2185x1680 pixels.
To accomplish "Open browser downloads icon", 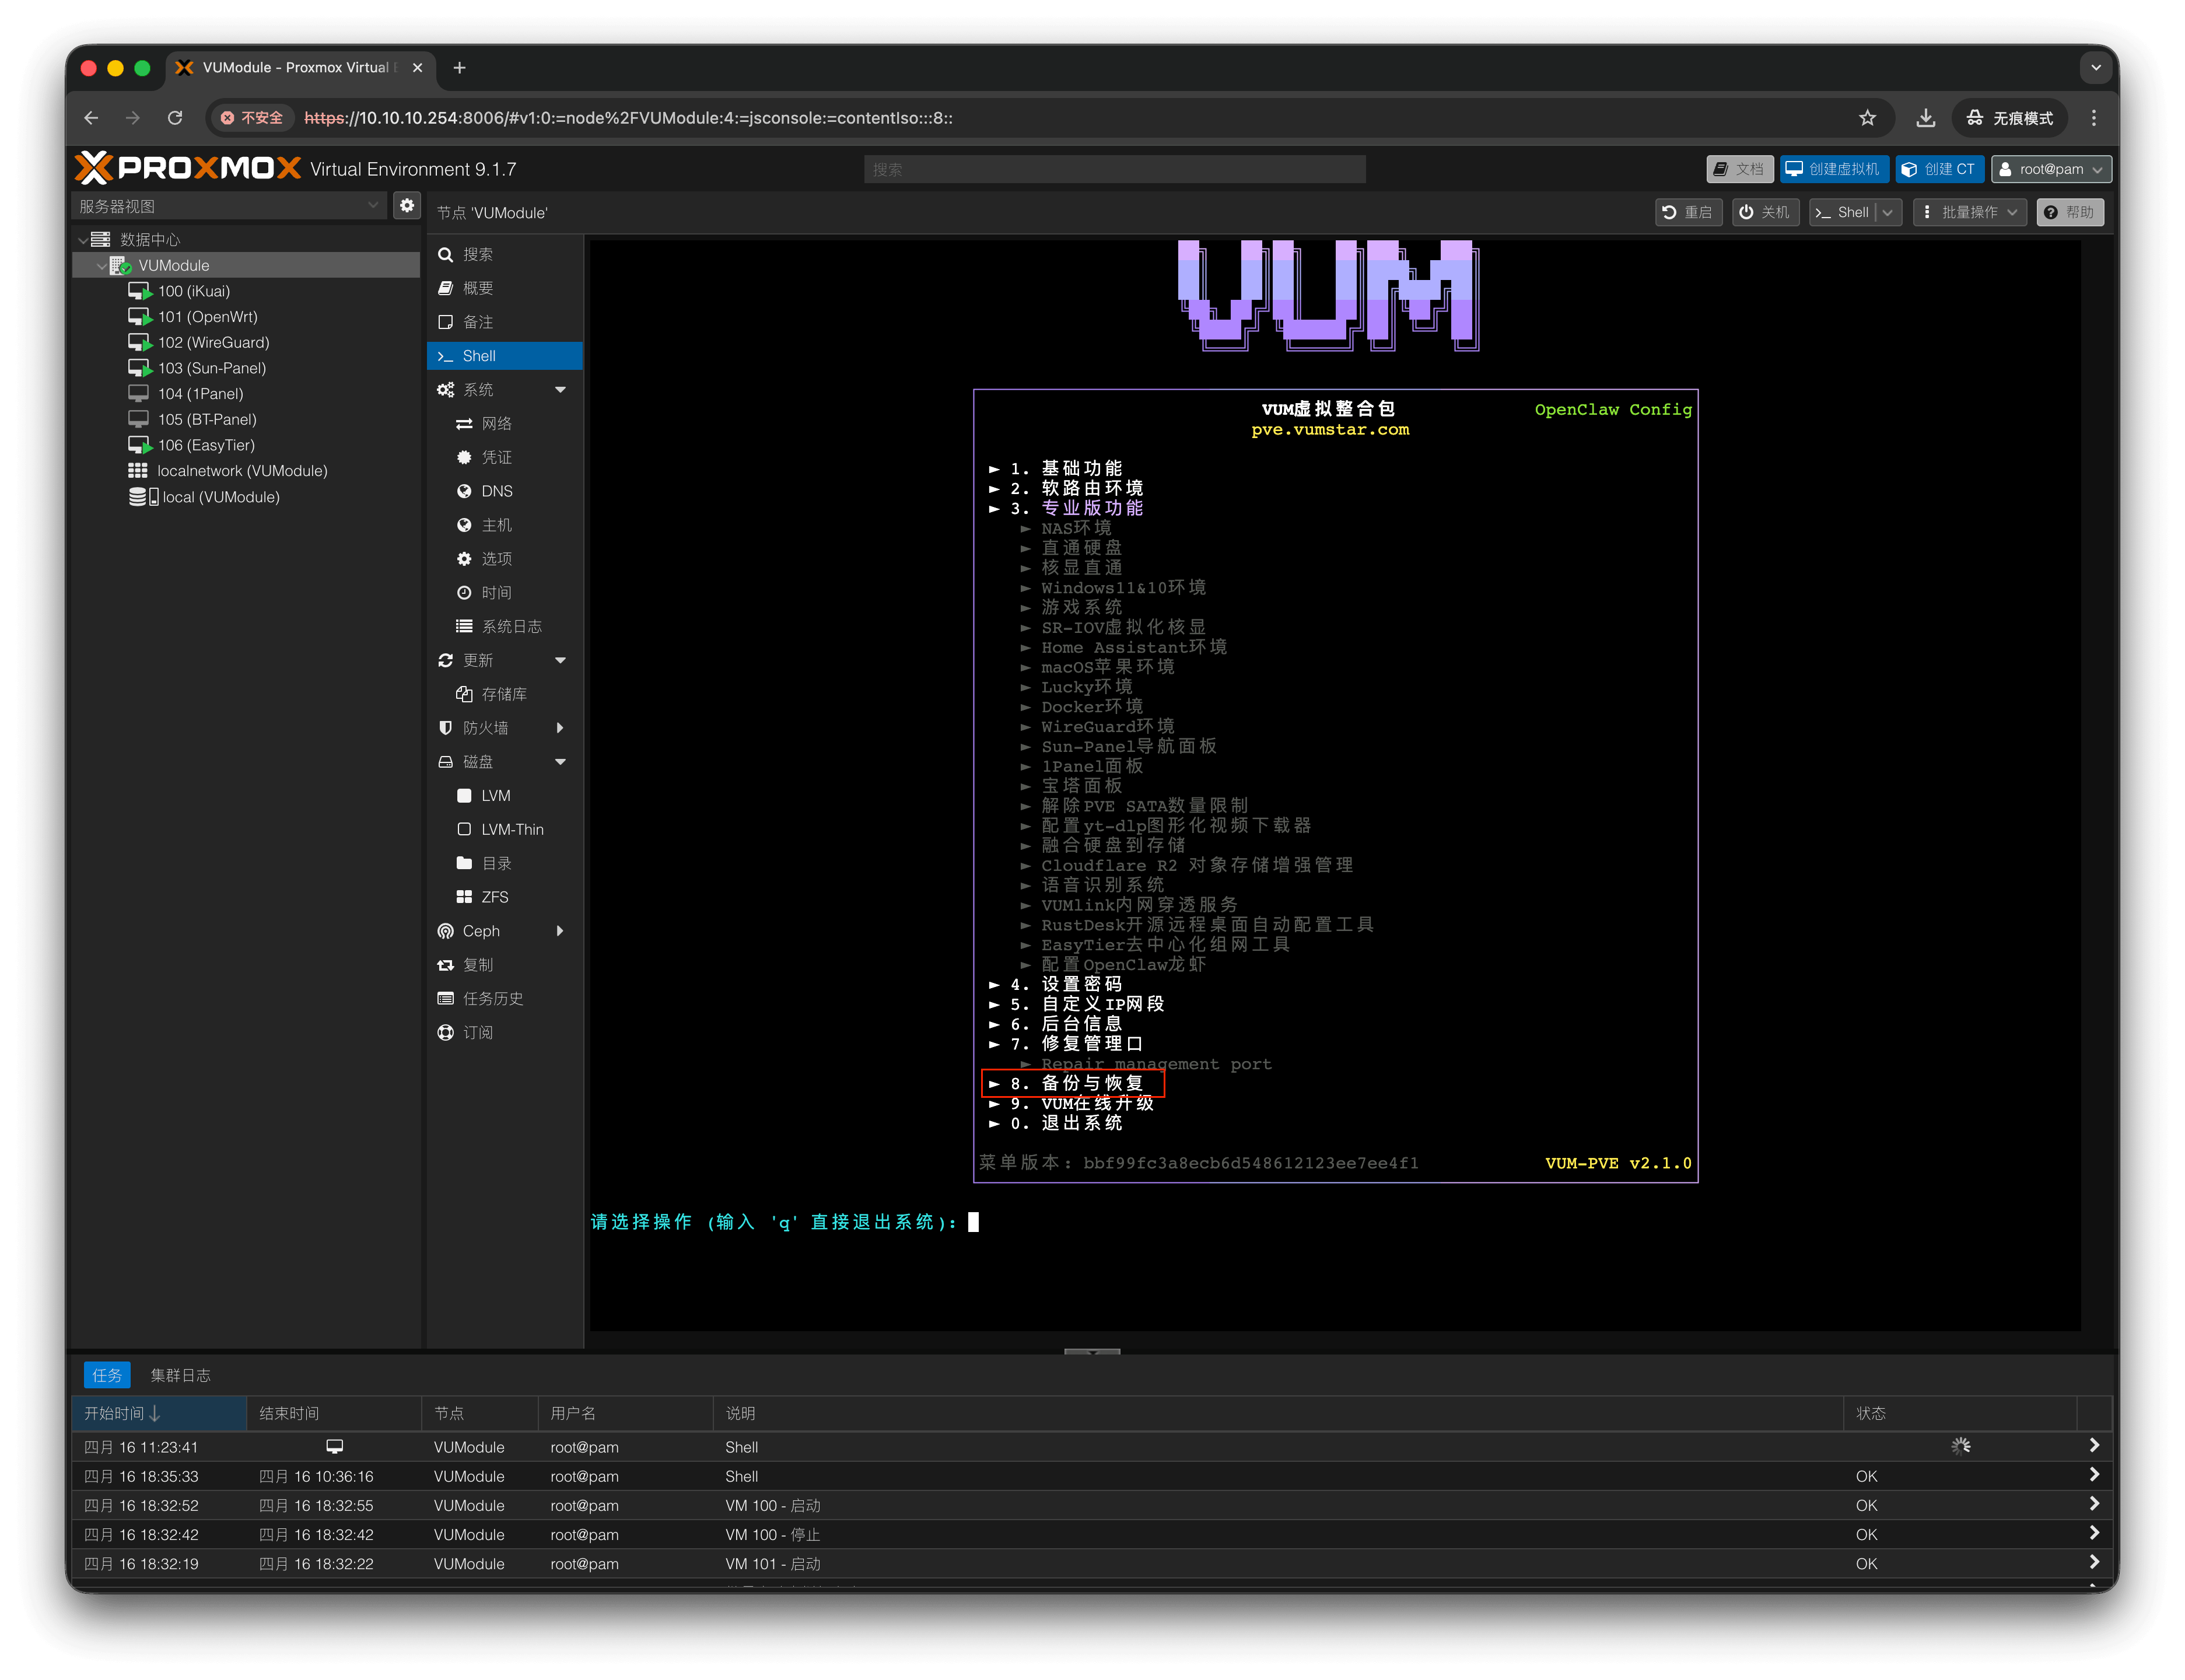I will [x=1925, y=118].
